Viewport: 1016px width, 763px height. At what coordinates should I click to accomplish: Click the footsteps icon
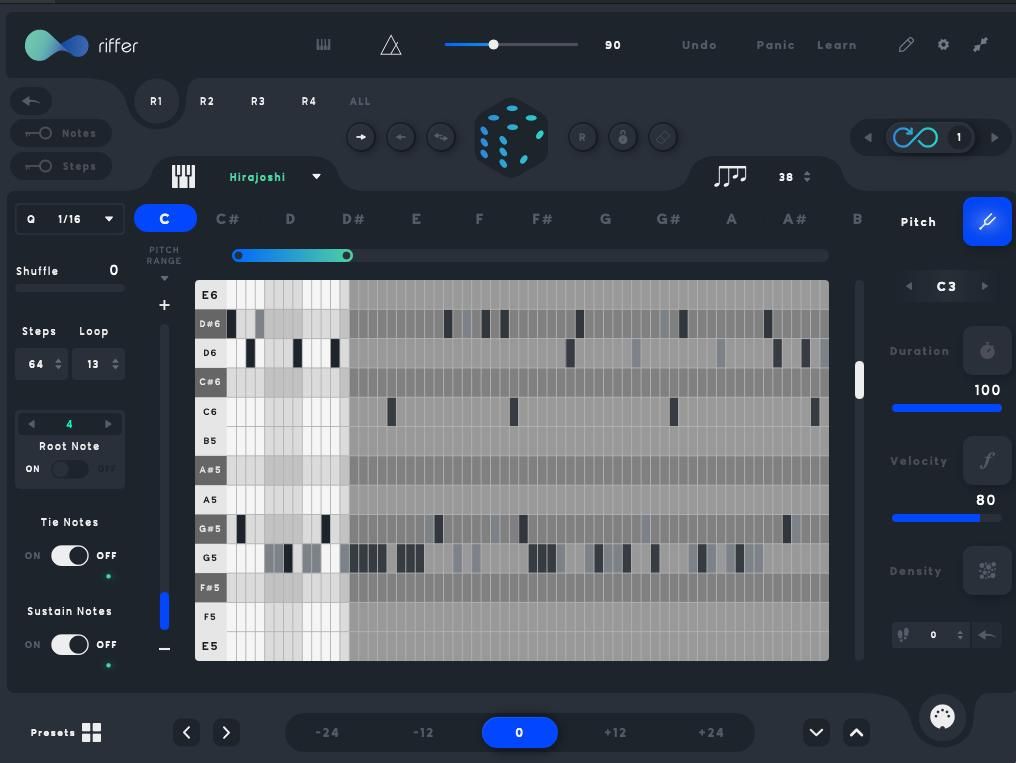click(x=903, y=635)
